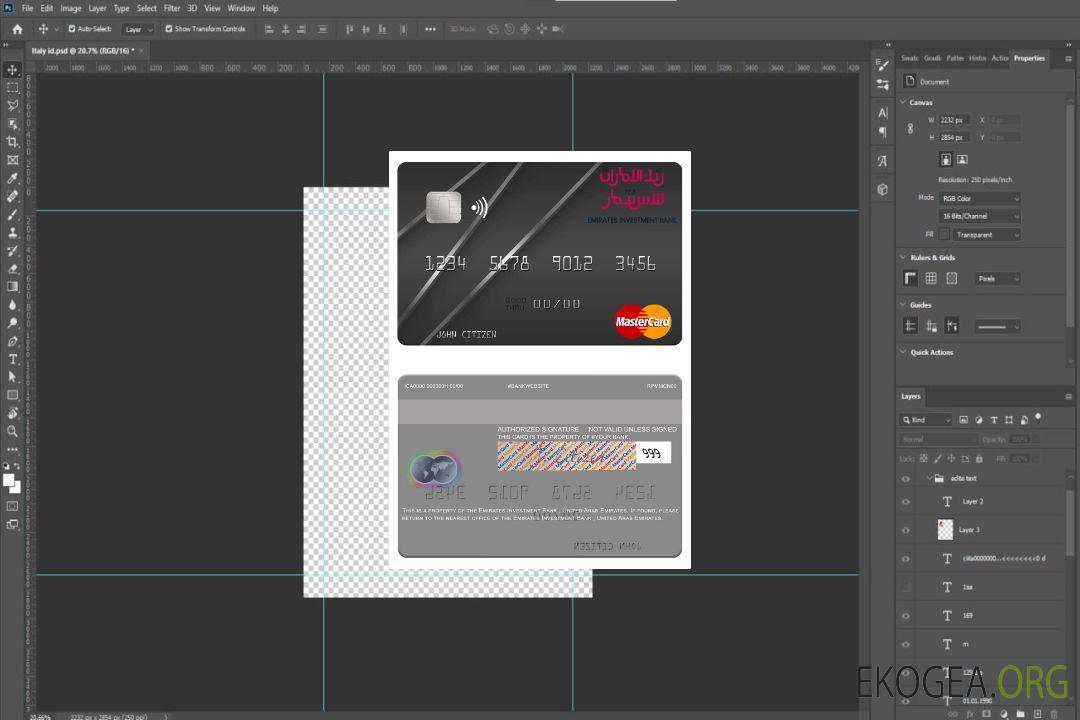This screenshot has height=720, width=1080.
Task: Open the Window menu
Action: coord(241,8)
